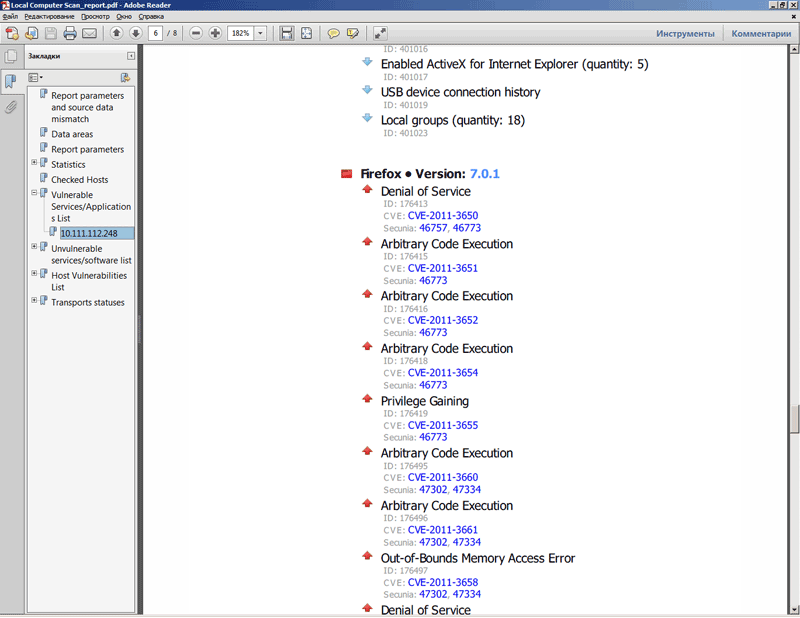Open the Pages thumbnail panel
This screenshot has height=618, width=800.
(x=11, y=56)
